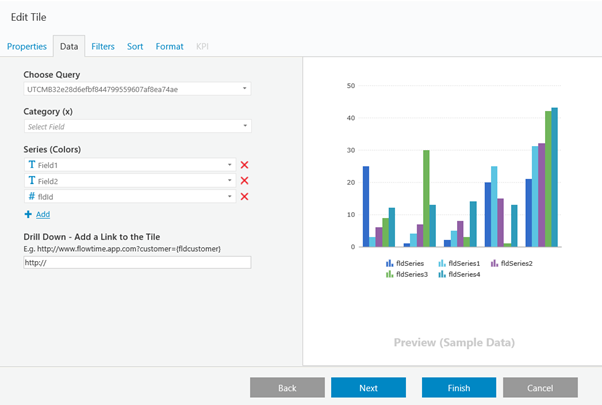Image resolution: width=602 pixels, height=405 pixels.
Task: Click the fldSeries3 legend icon
Action: tap(389, 274)
